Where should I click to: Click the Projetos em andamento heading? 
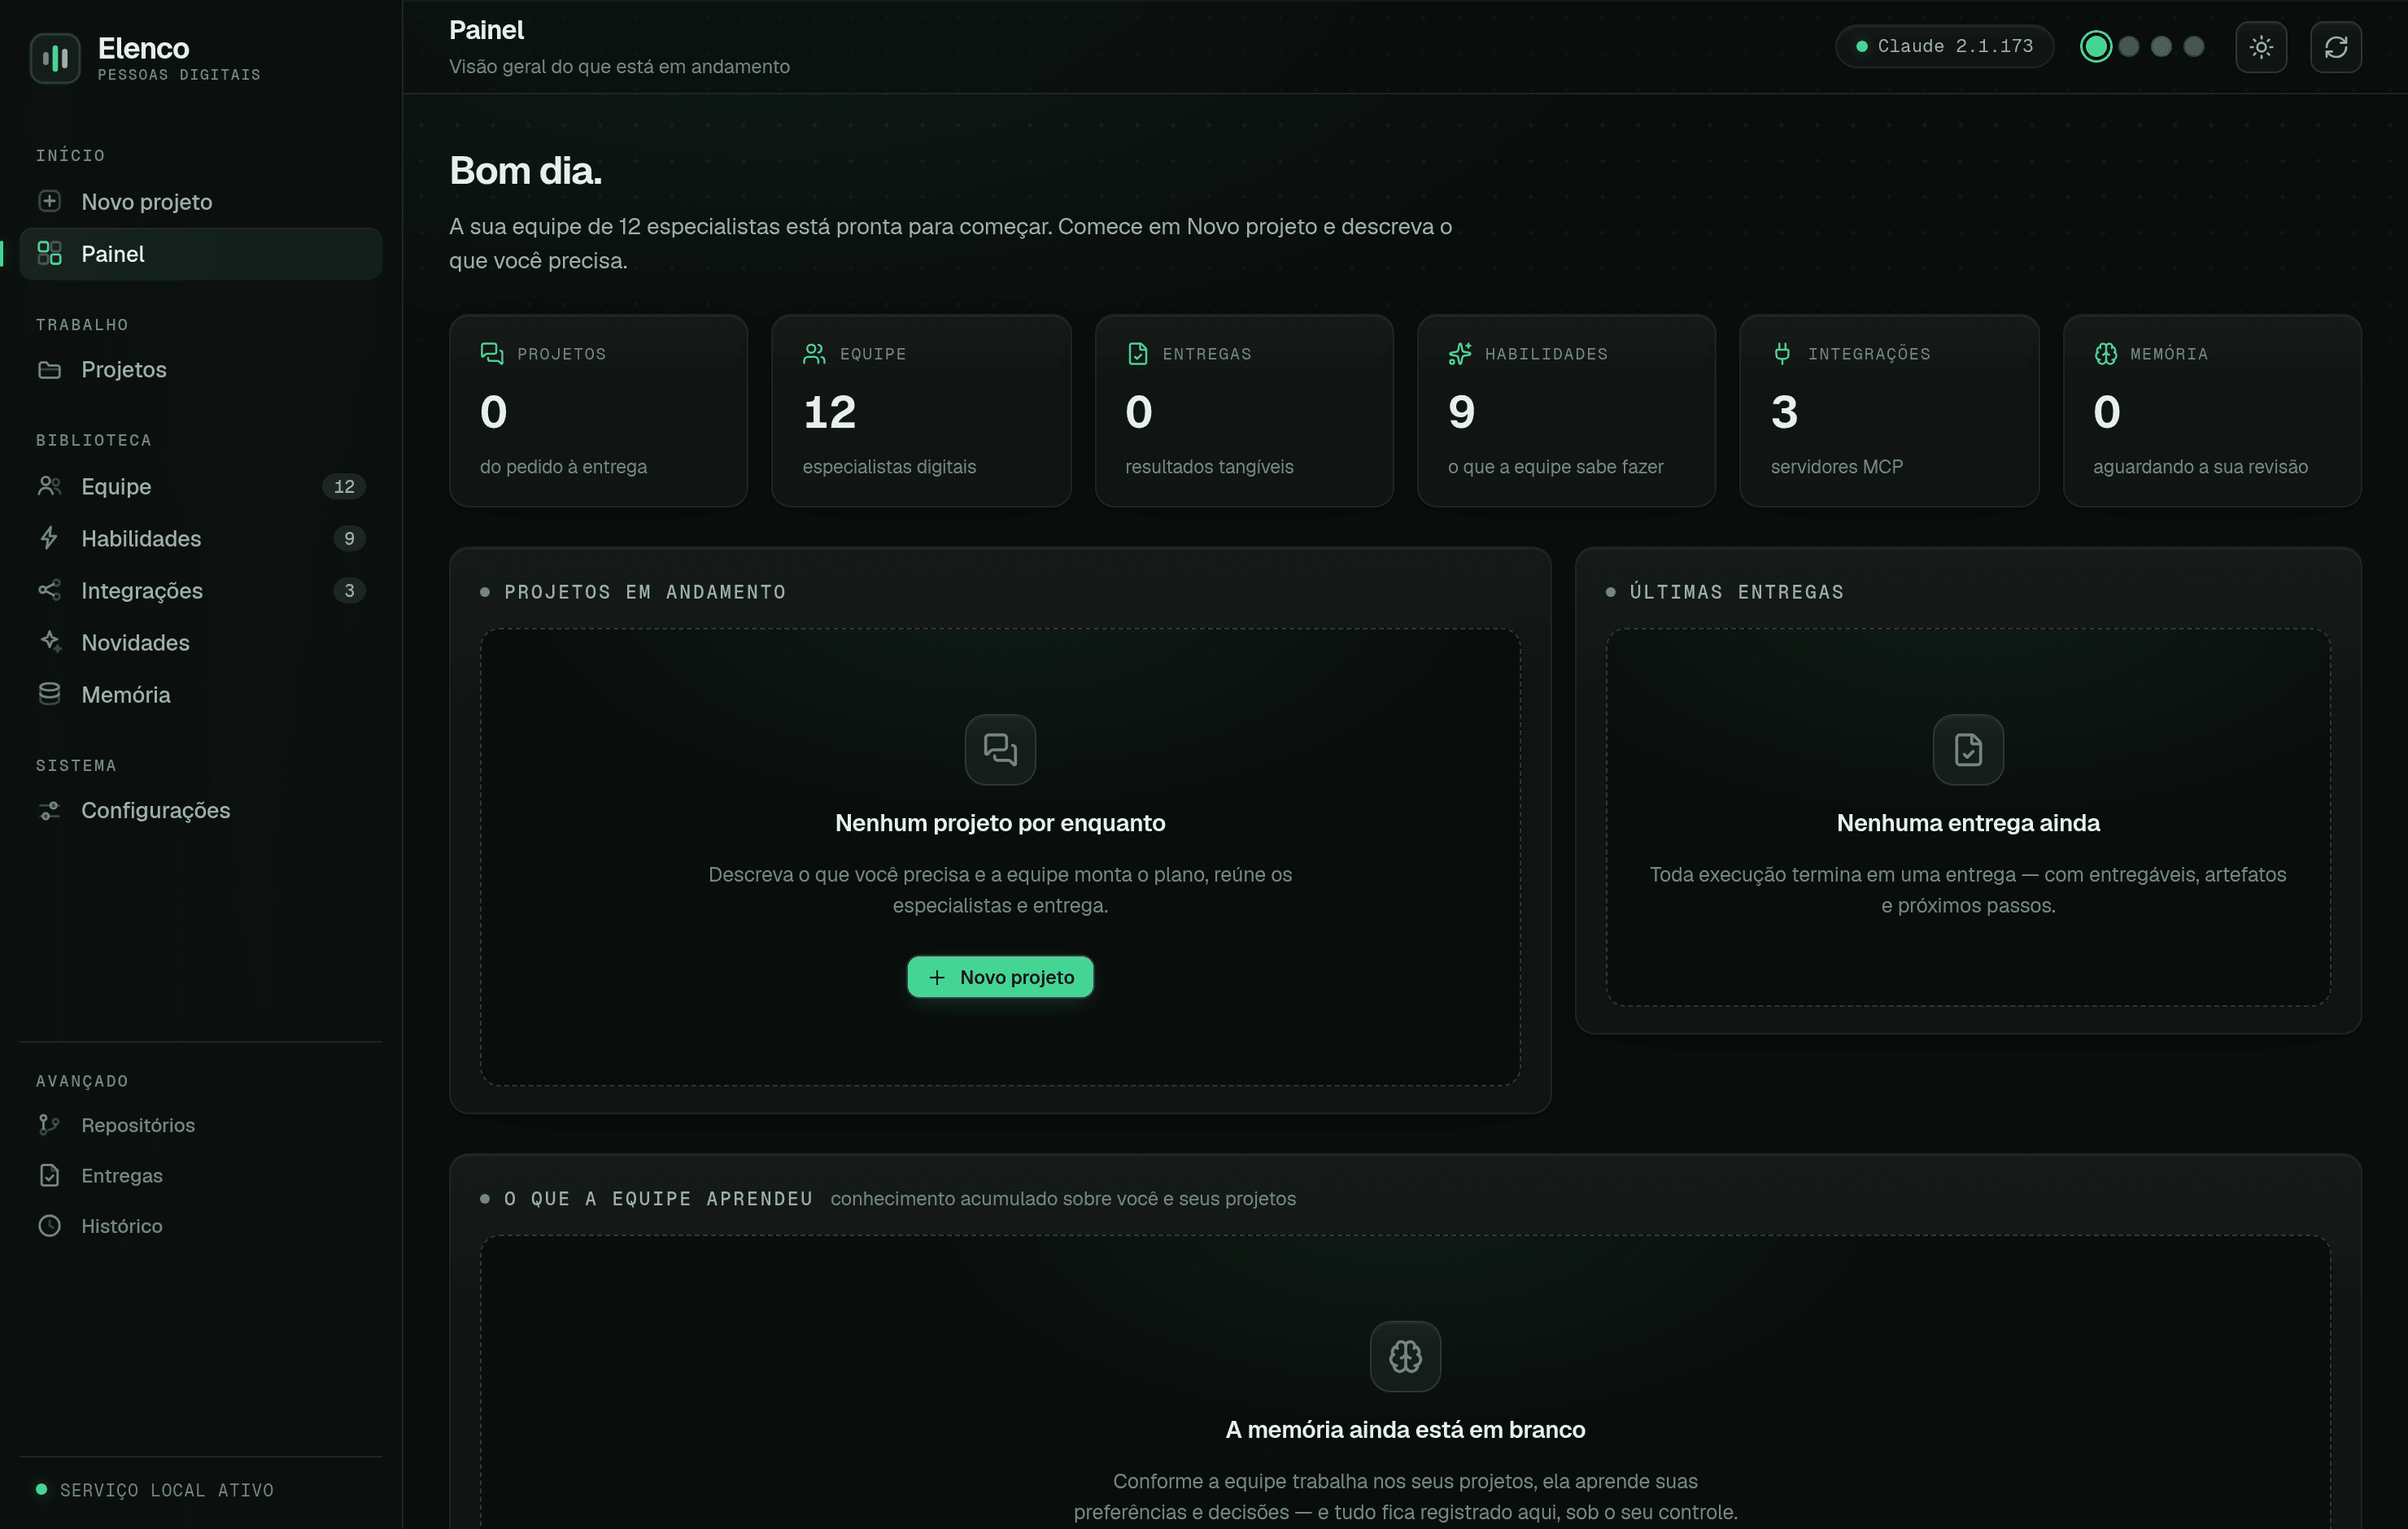click(x=645, y=592)
